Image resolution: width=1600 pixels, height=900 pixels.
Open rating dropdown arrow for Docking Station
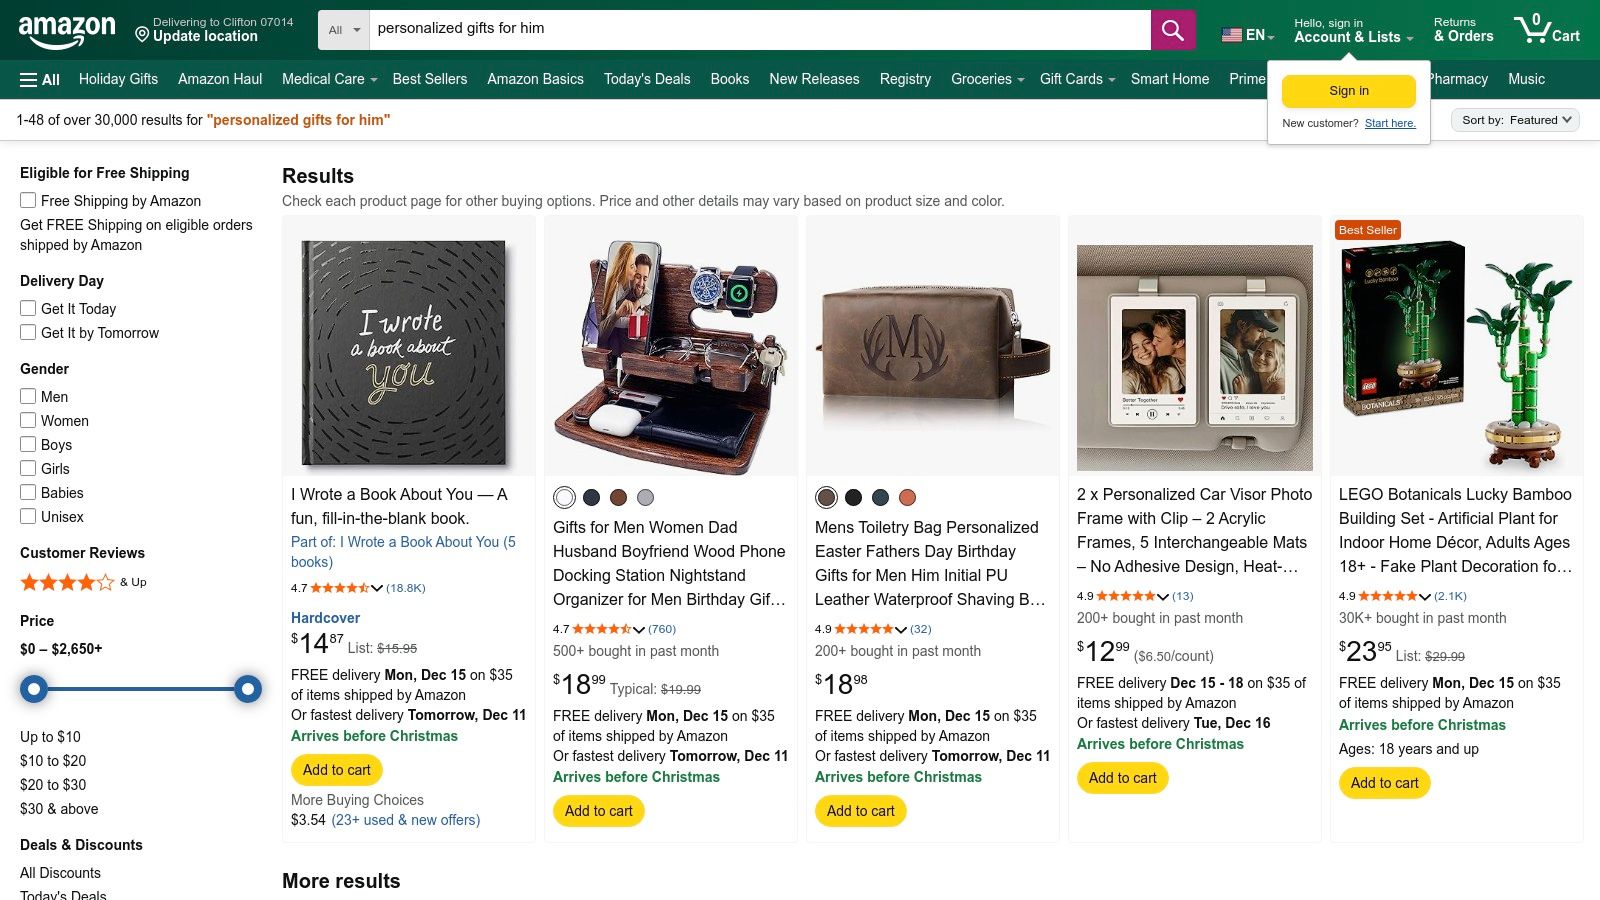click(639, 629)
